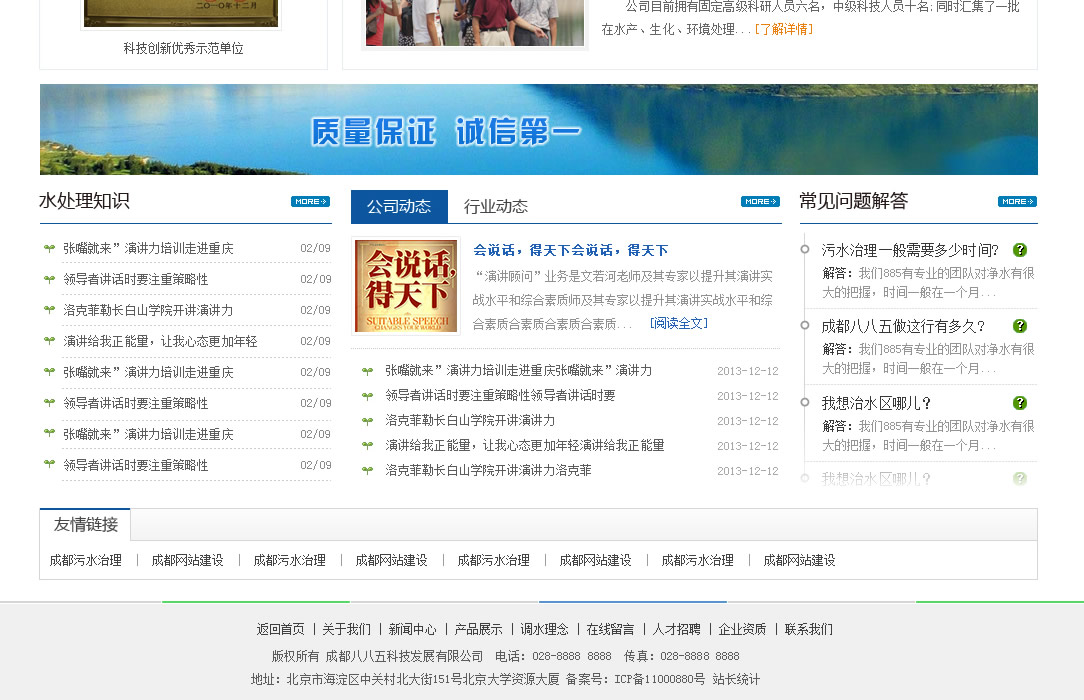Switch to the 行业动态 tab
Screen dimensions: 1084x700
point(496,207)
